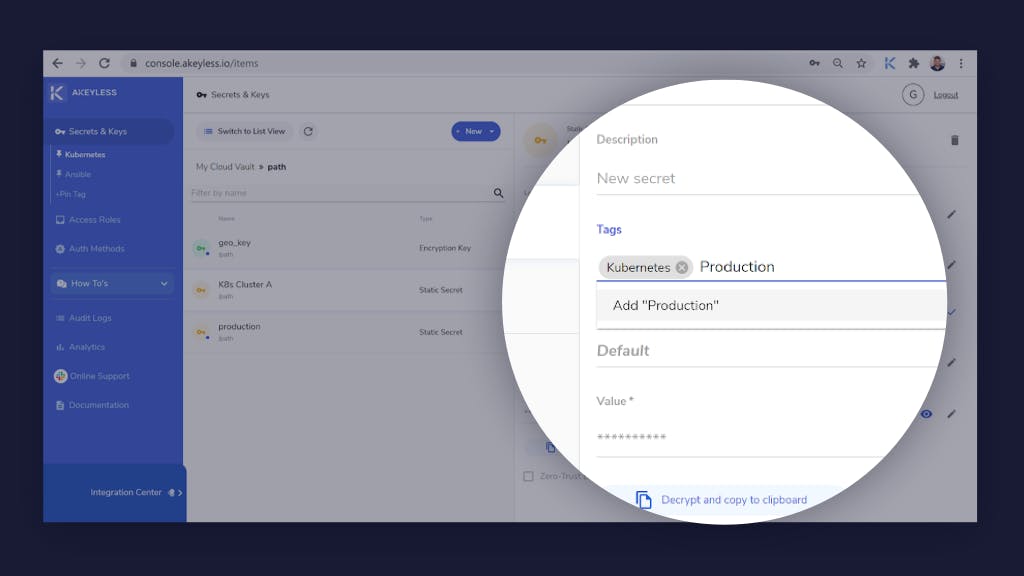Click the browser reload button
This screenshot has height=576, width=1024.
pyautogui.click(x=104, y=63)
